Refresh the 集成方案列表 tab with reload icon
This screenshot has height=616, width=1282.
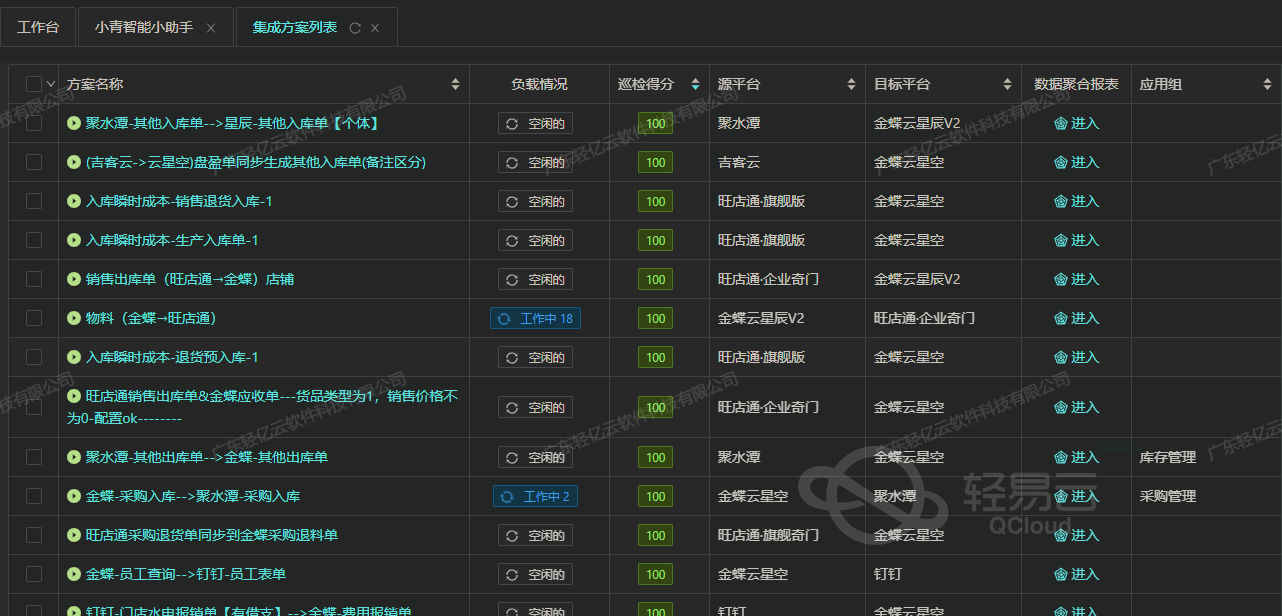[355, 28]
